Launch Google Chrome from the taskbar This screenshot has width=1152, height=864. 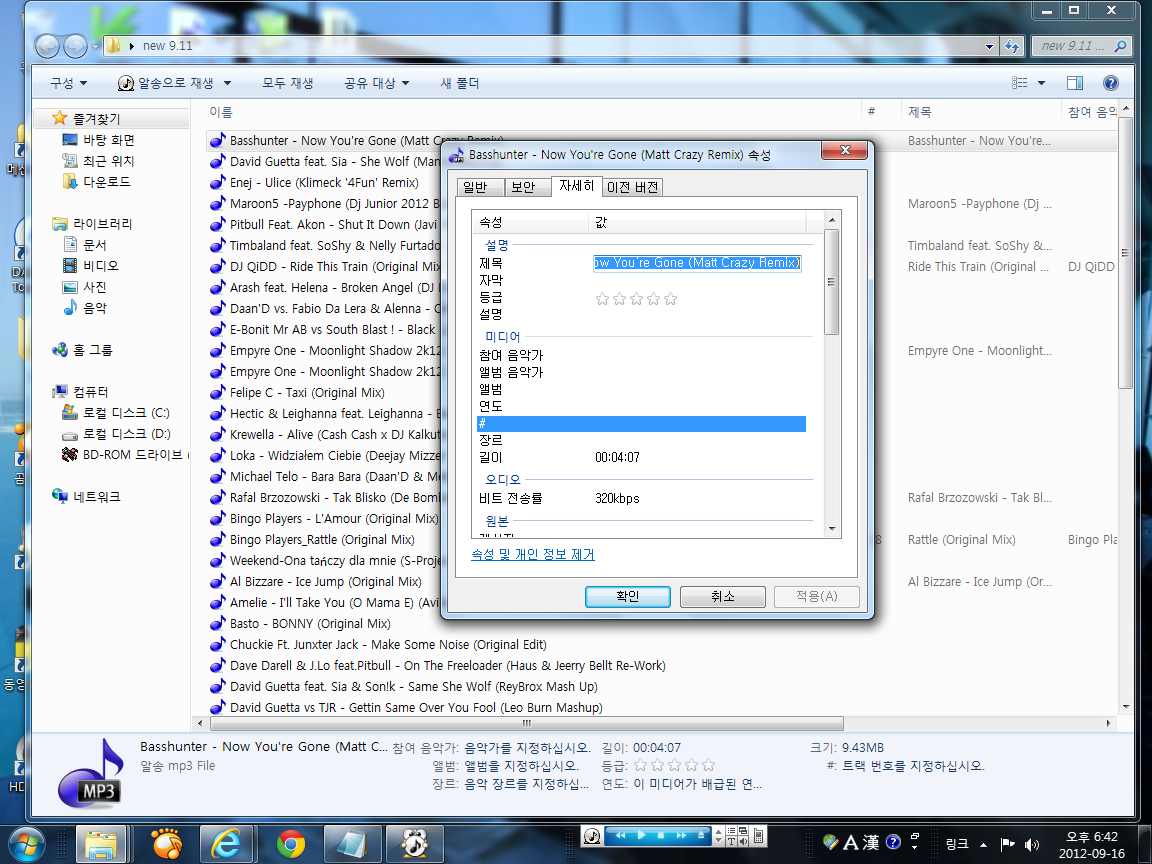[291, 844]
